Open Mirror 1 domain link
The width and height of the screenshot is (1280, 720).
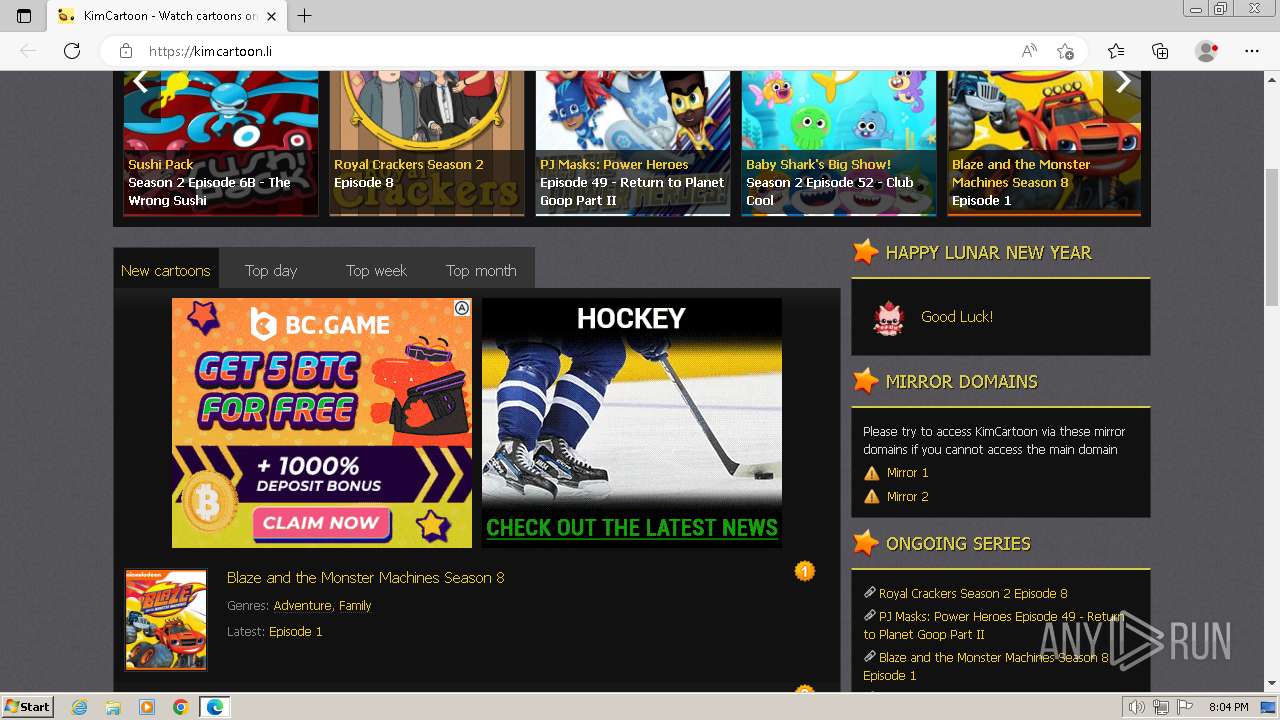point(907,472)
